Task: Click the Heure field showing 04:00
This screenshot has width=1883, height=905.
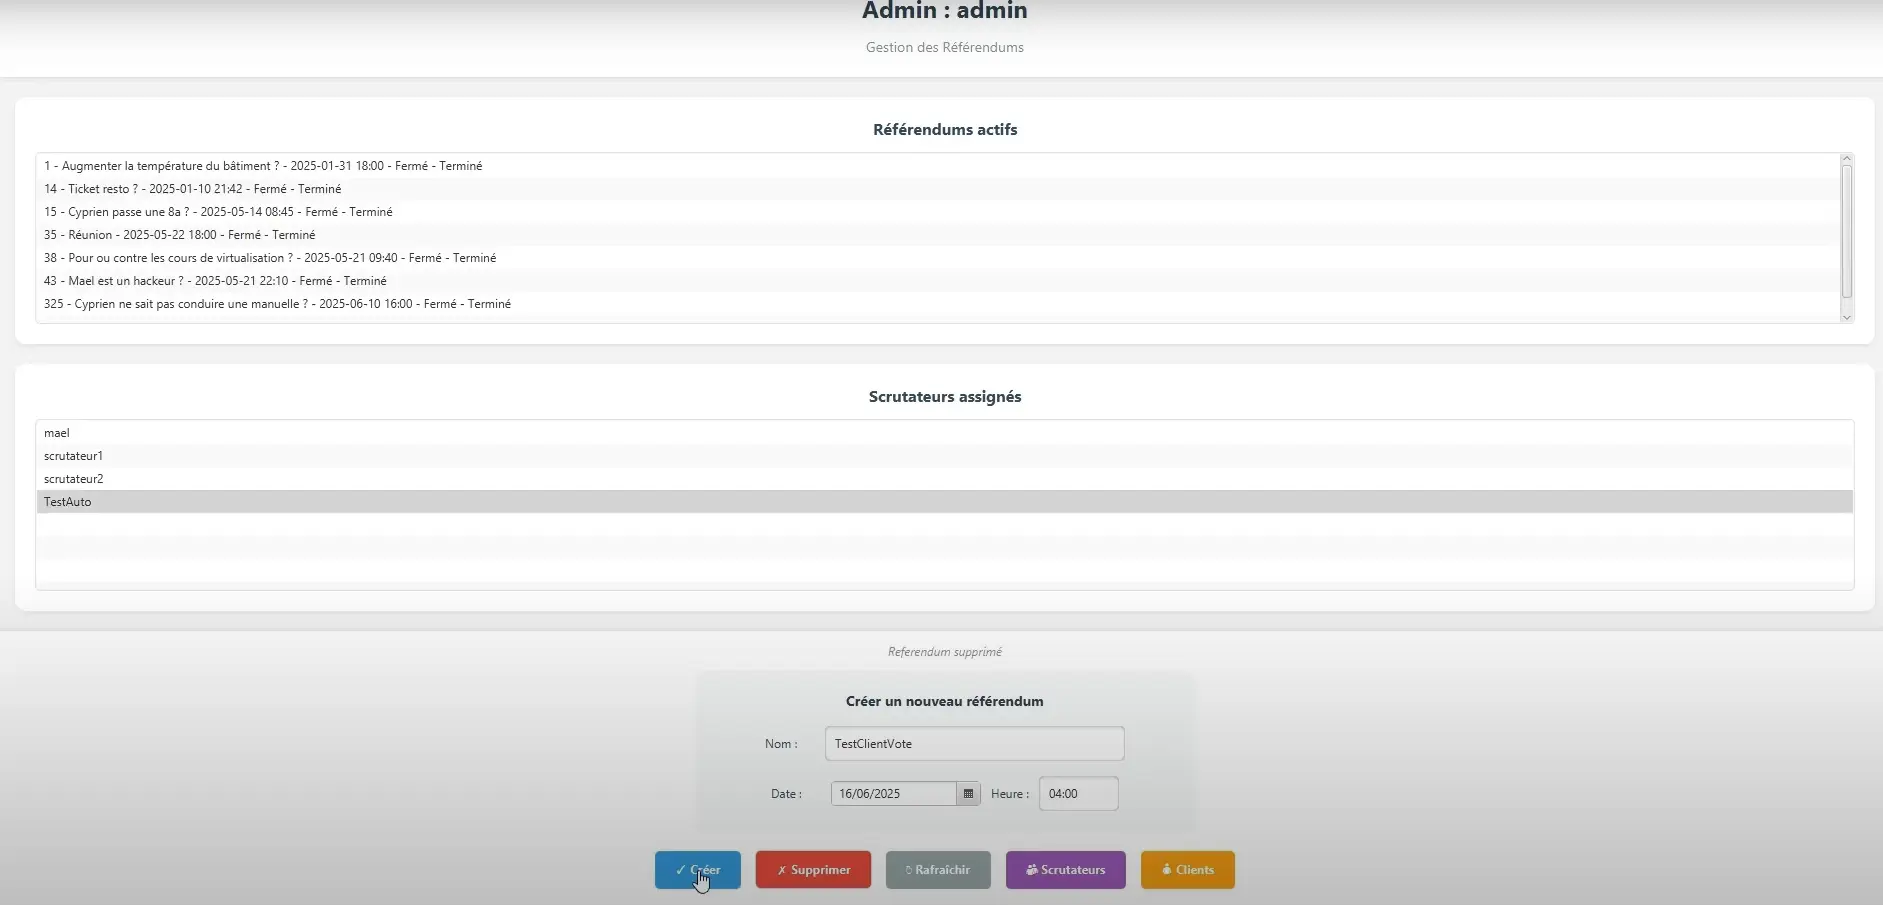Action: [1077, 793]
